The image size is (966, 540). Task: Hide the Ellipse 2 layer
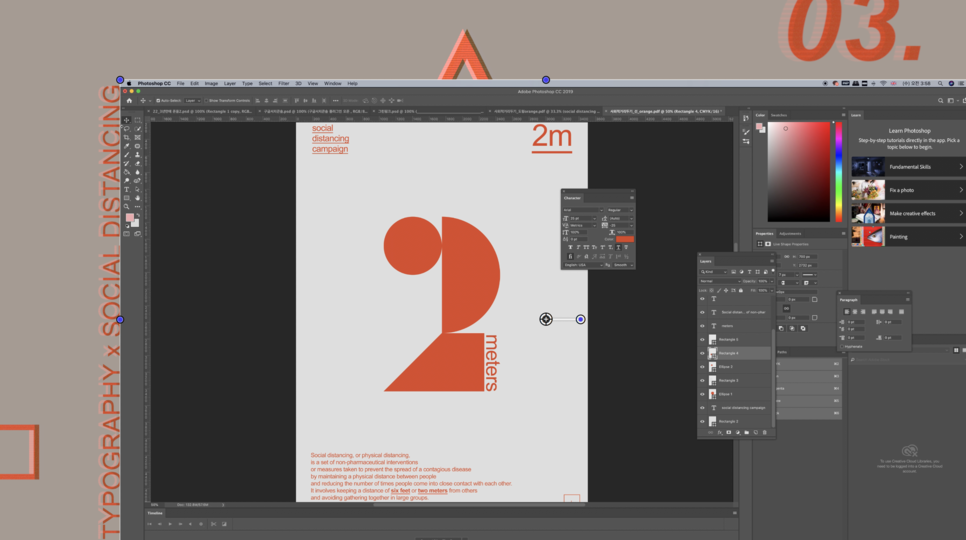click(x=702, y=366)
